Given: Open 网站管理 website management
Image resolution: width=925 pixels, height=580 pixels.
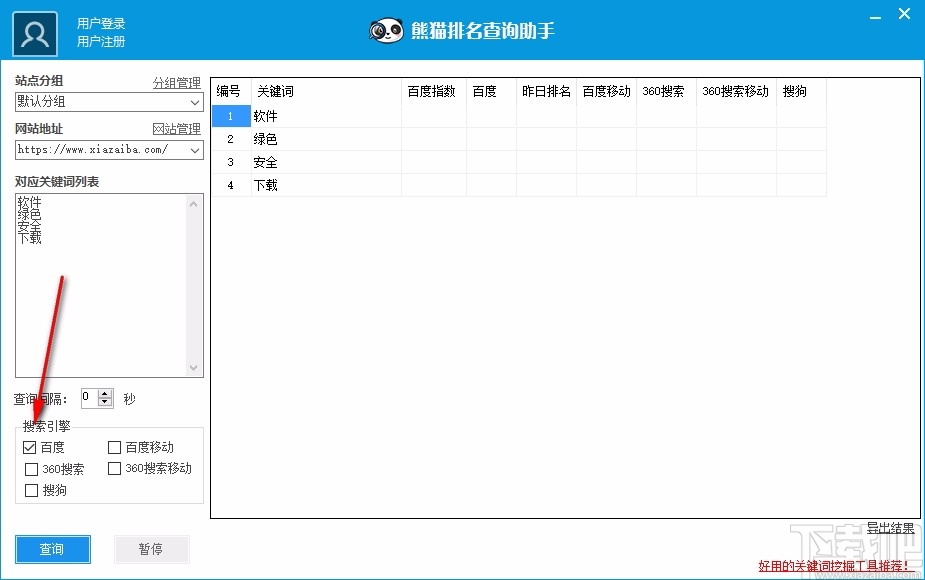Looking at the screenshot, I should [x=178, y=129].
